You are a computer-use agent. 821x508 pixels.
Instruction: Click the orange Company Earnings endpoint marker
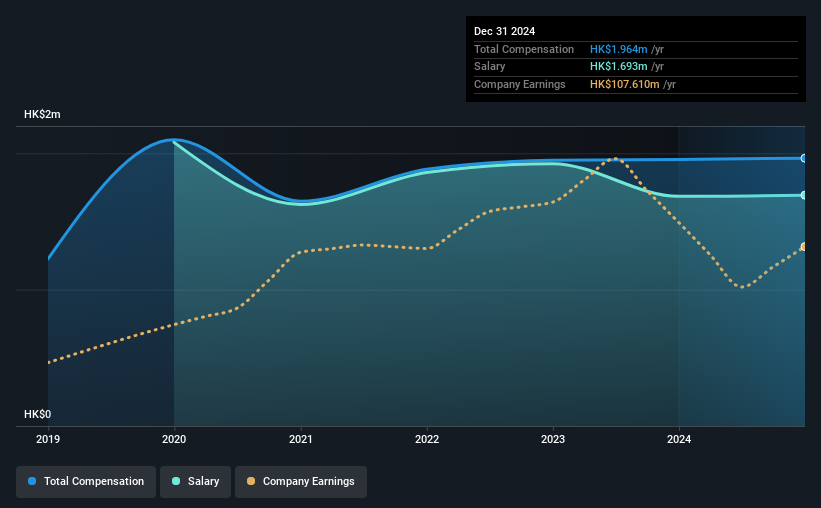click(803, 247)
